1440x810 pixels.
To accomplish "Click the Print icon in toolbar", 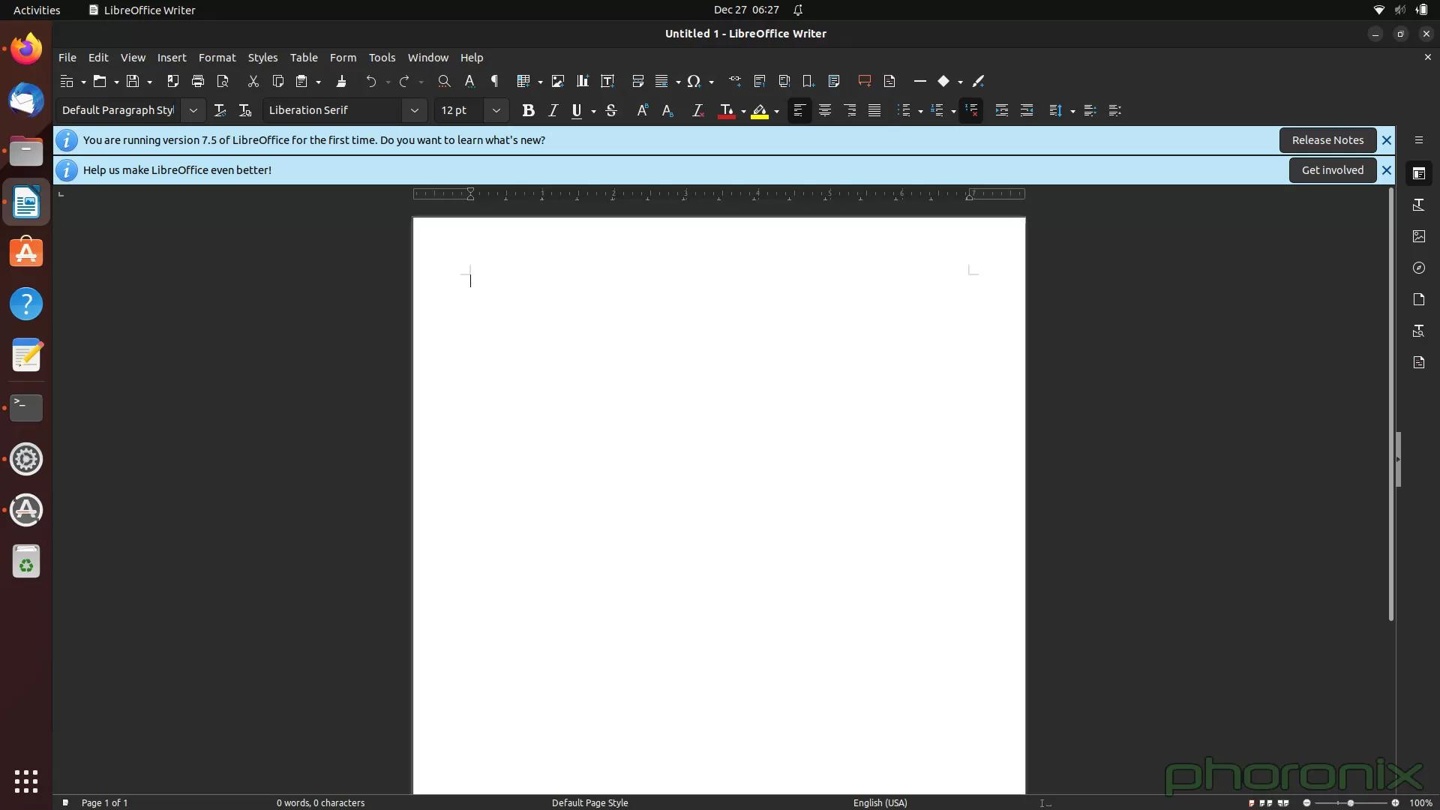I will (198, 81).
